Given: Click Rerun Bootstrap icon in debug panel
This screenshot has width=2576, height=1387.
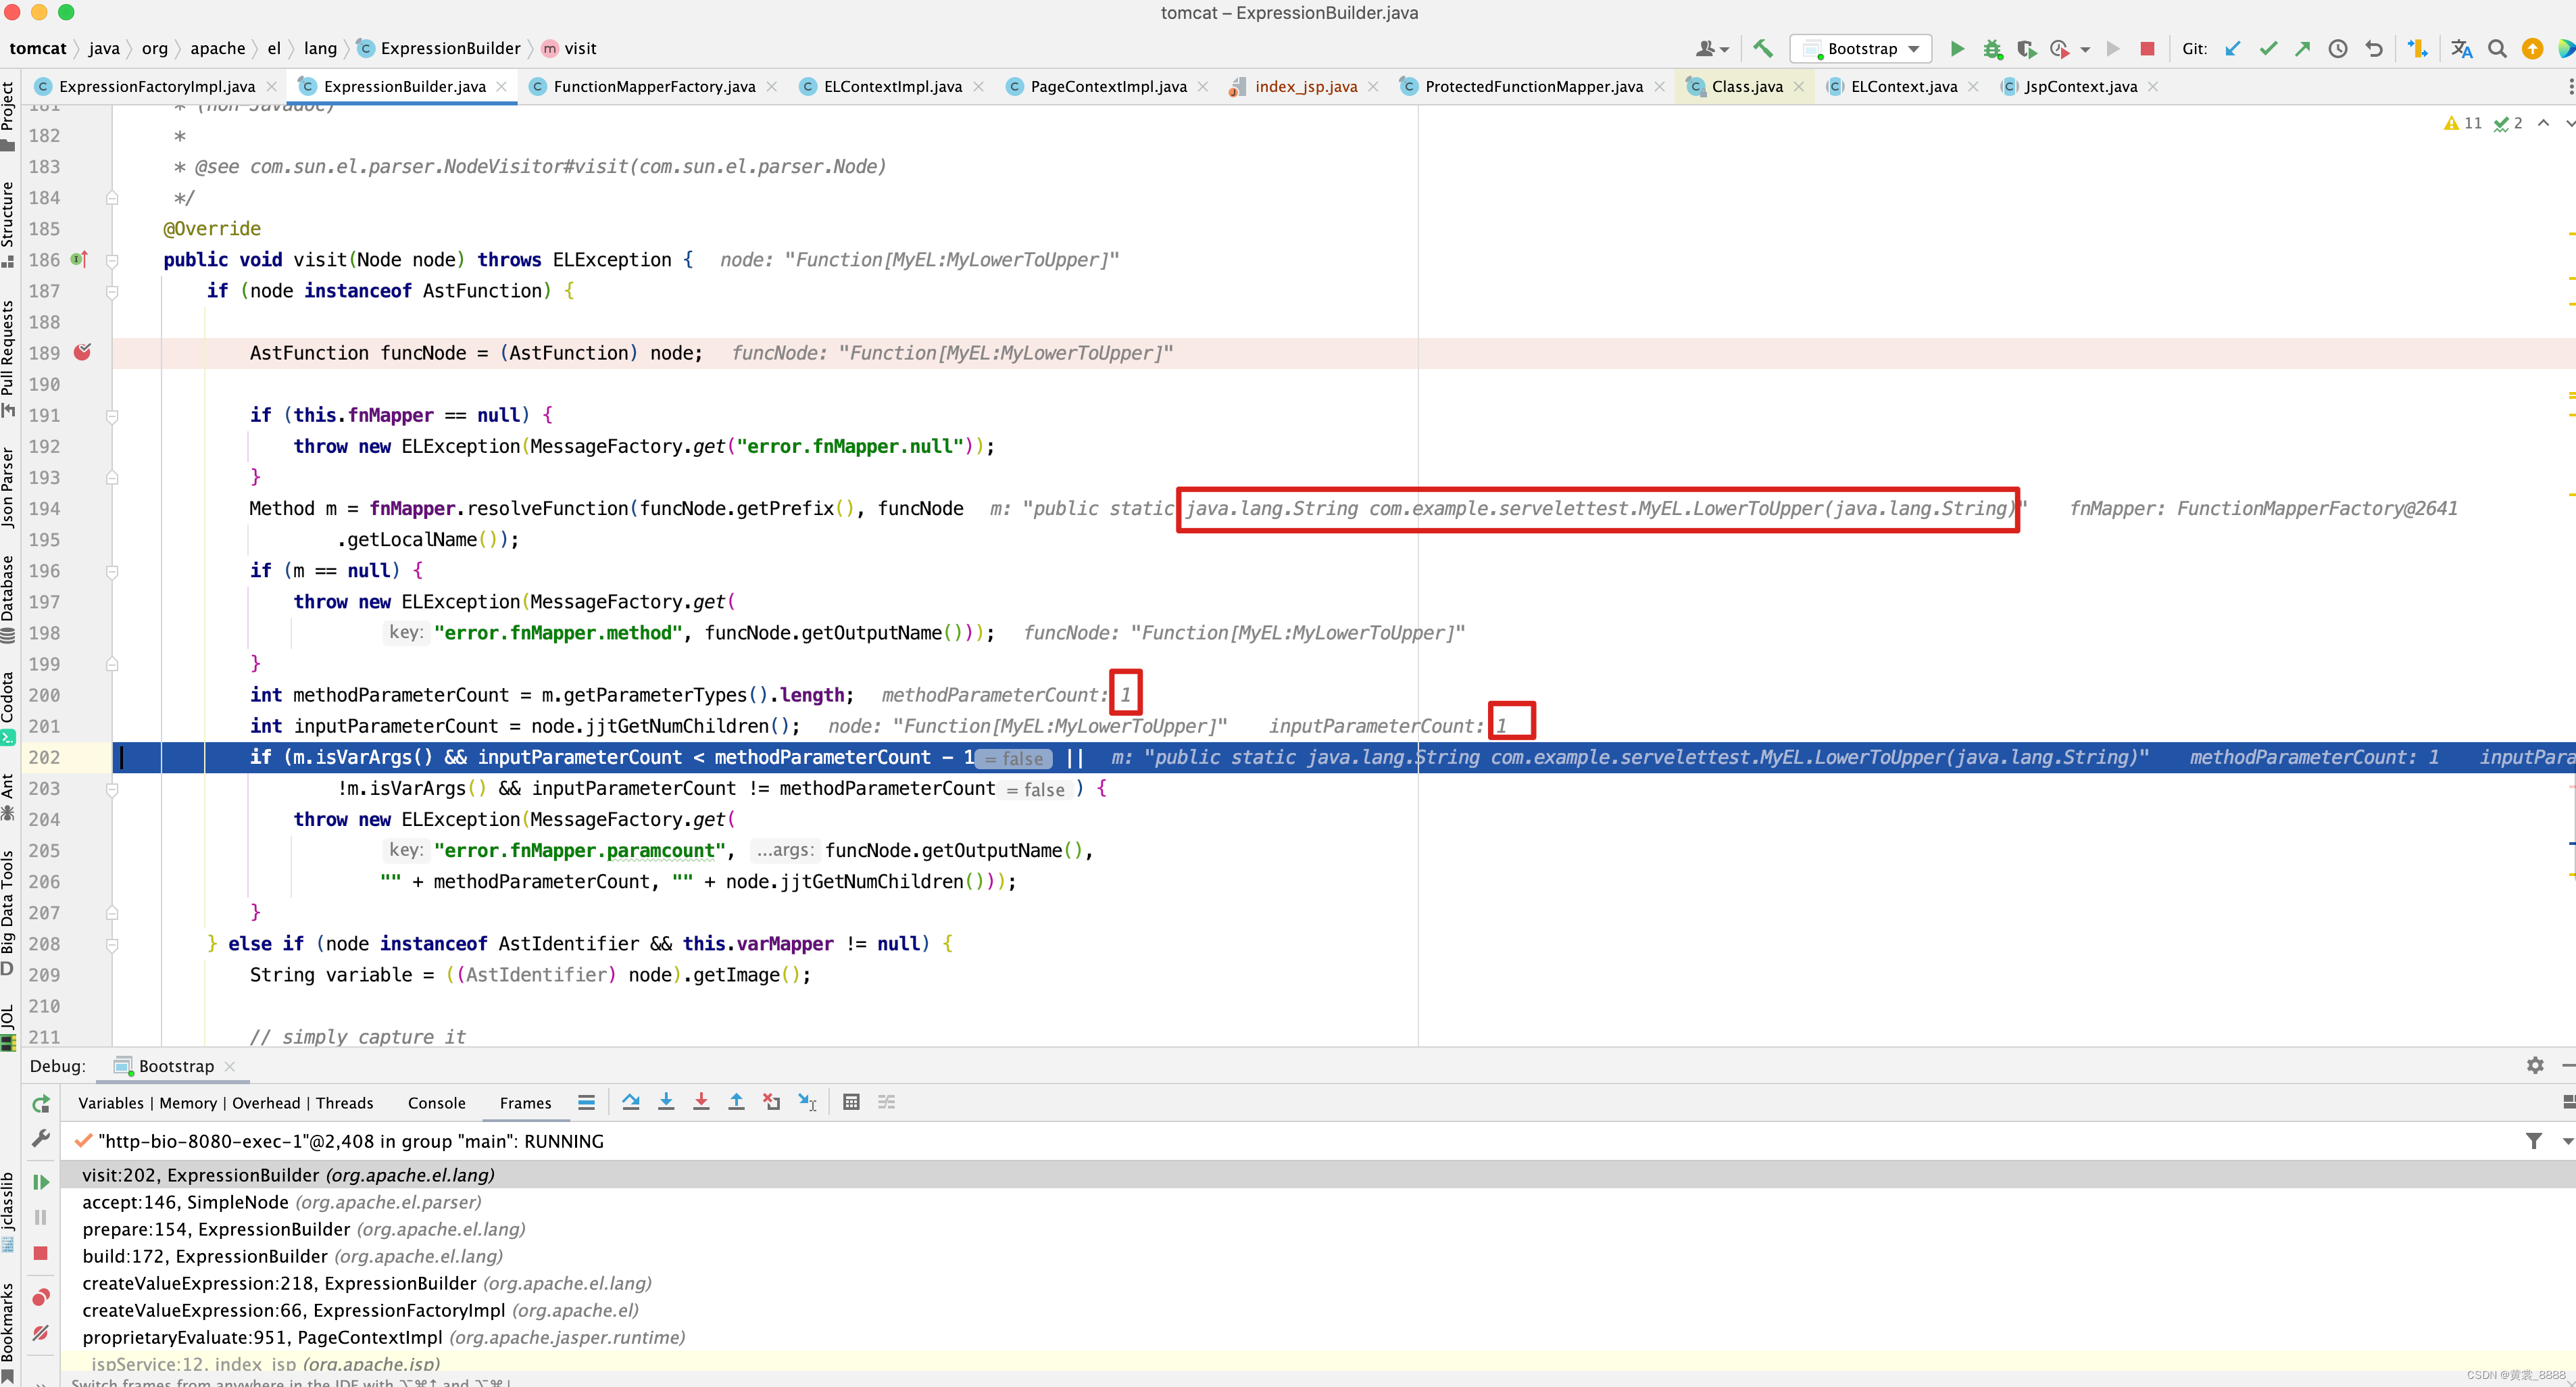Looking at the screenshot, I should (x=41, y=1104).
